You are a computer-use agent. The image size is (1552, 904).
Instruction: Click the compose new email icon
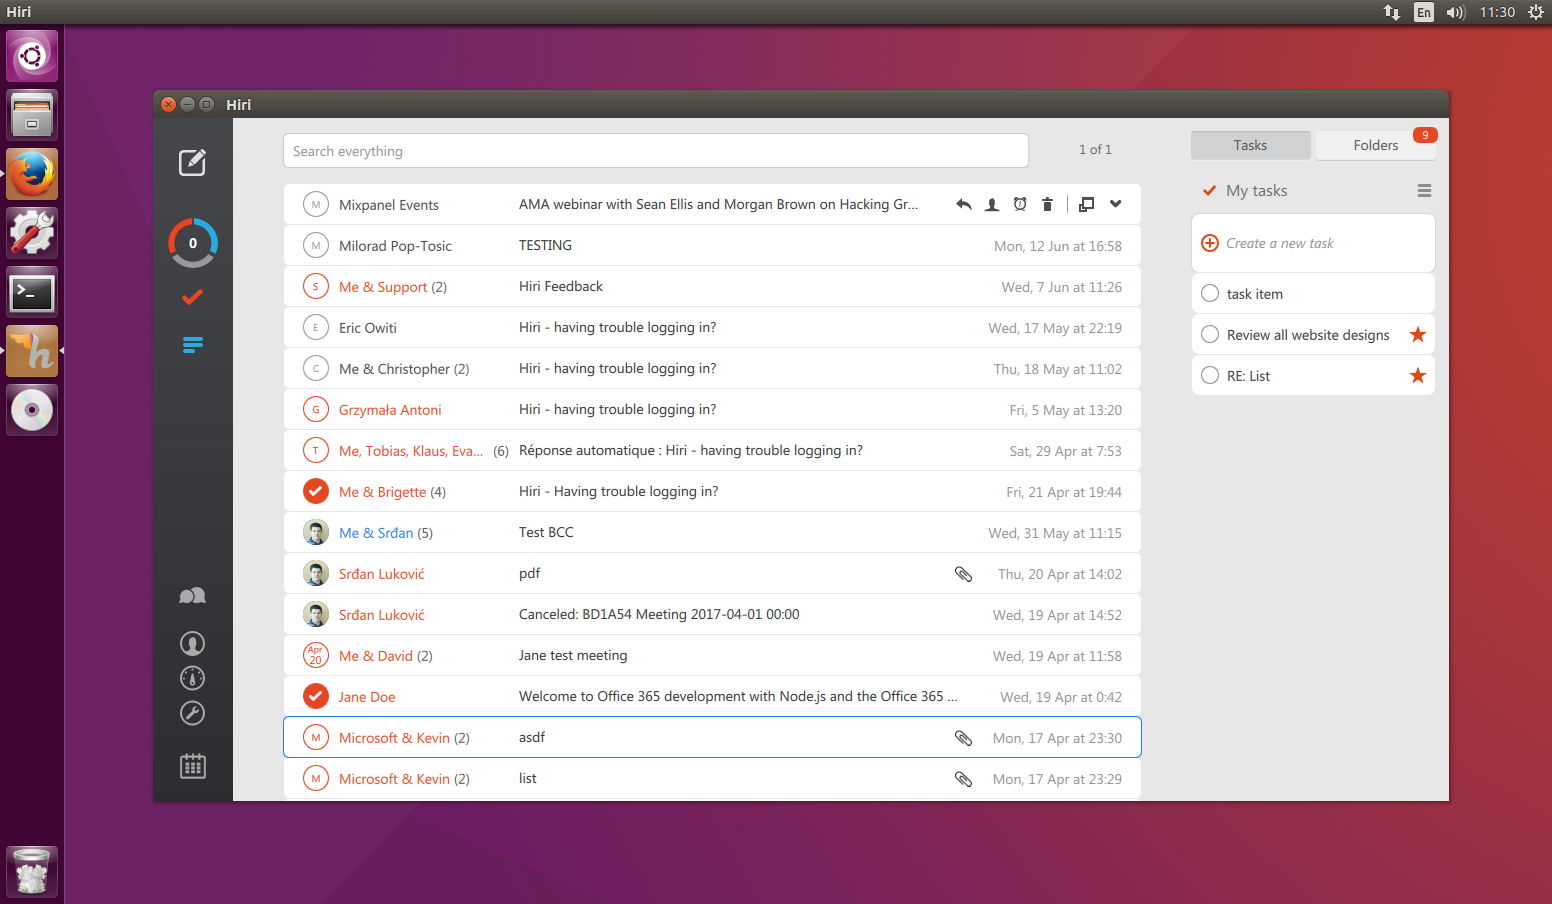click(192, 162)
